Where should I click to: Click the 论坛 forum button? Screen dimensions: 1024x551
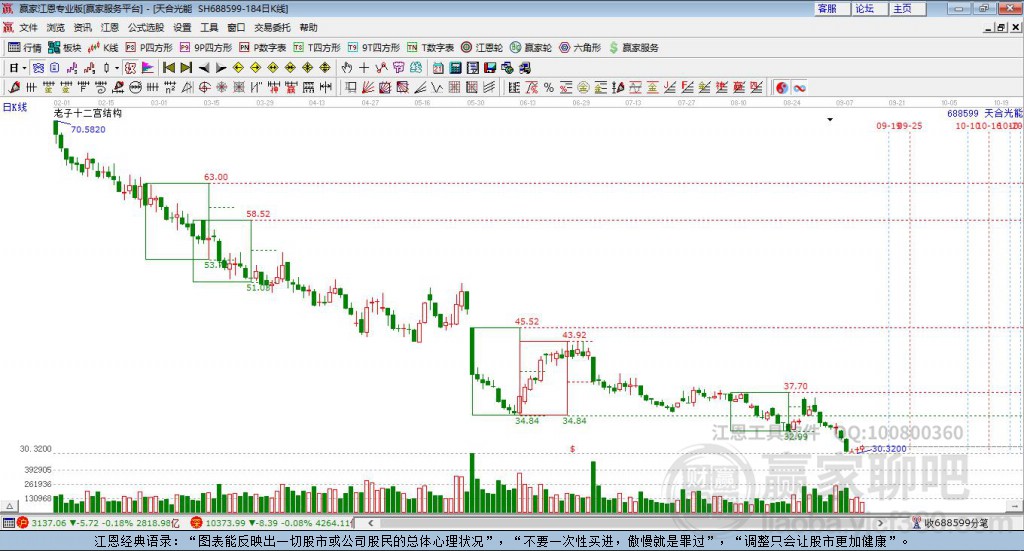pyautogui.click(x=869, y=8)
